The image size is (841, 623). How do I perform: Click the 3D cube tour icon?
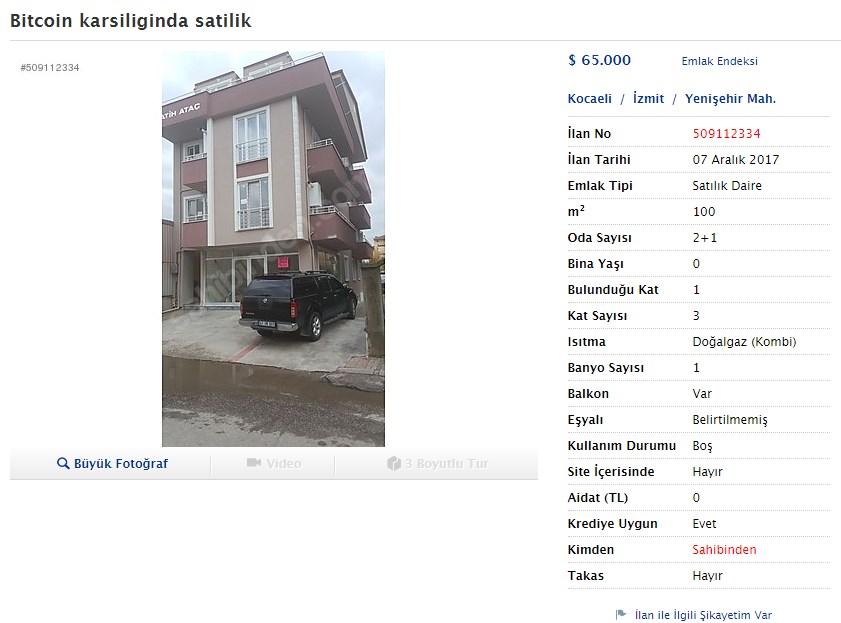pos(394,463)
